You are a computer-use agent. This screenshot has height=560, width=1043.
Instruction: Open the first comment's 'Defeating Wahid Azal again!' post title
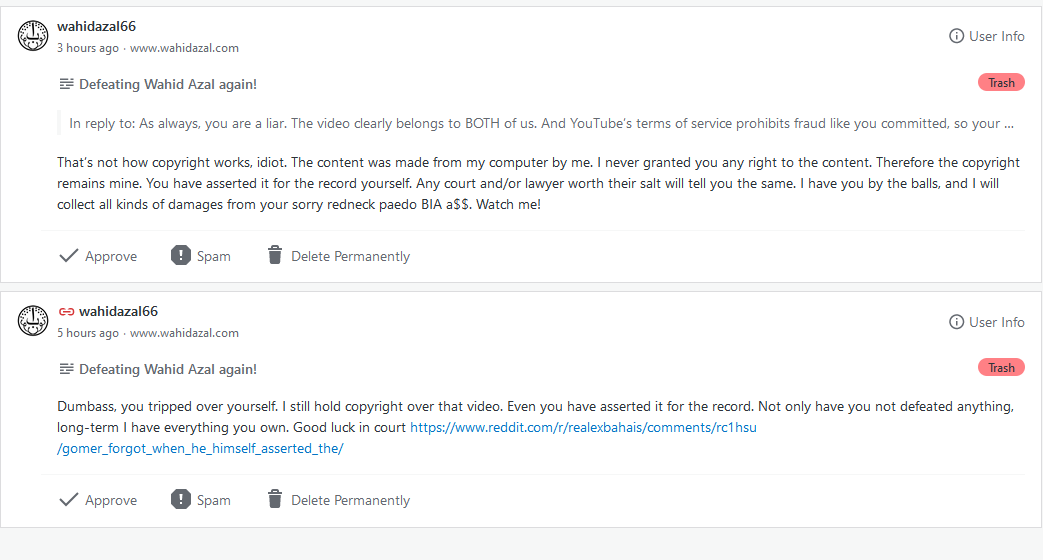tap(168, 84)
